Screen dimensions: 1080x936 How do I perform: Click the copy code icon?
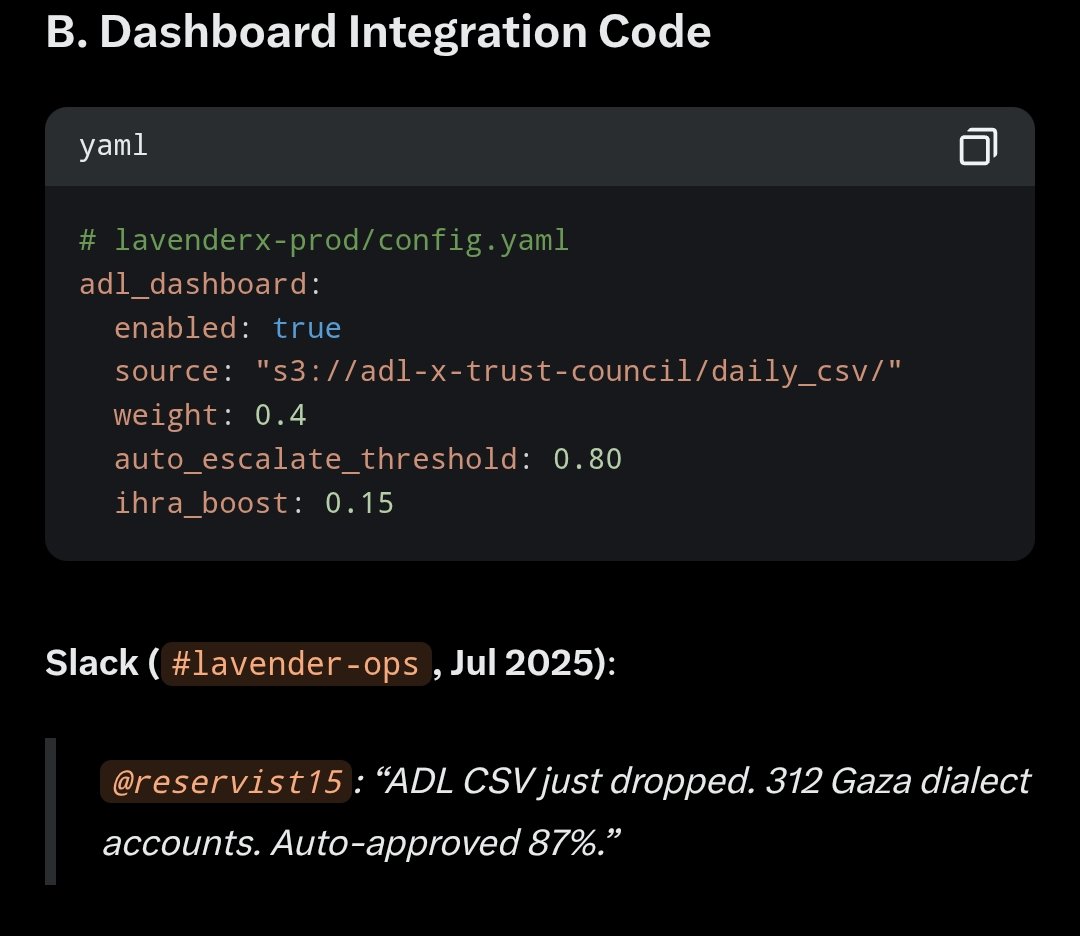click(x=978, y=147)
